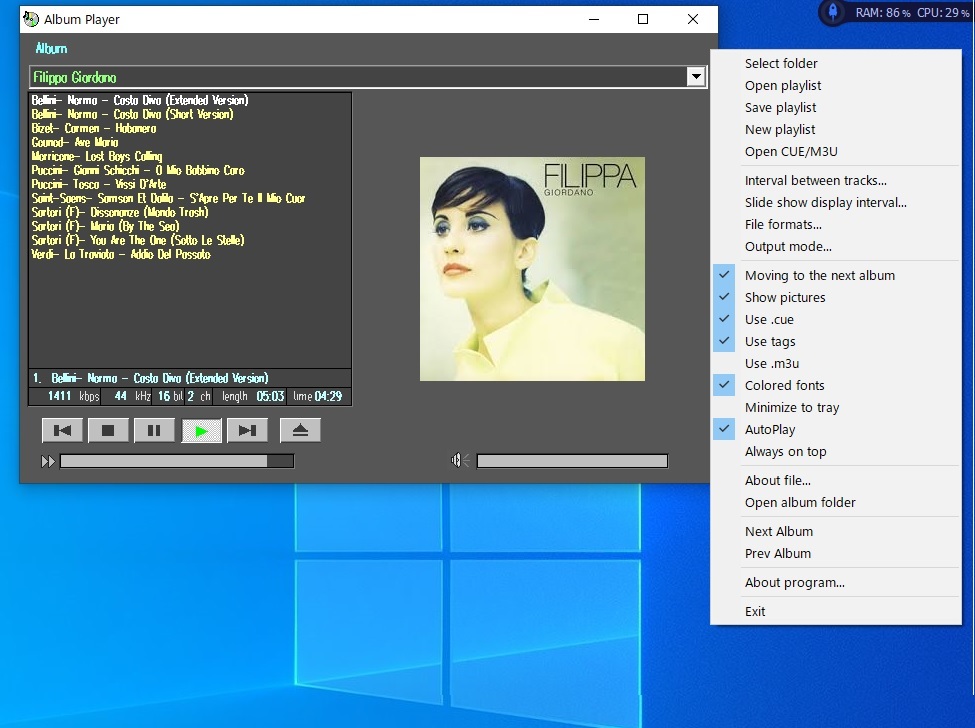Viewport: 975px width, 728px height.
Task: Click the Album Player icon in the title bar
Action: click(29, 19)
